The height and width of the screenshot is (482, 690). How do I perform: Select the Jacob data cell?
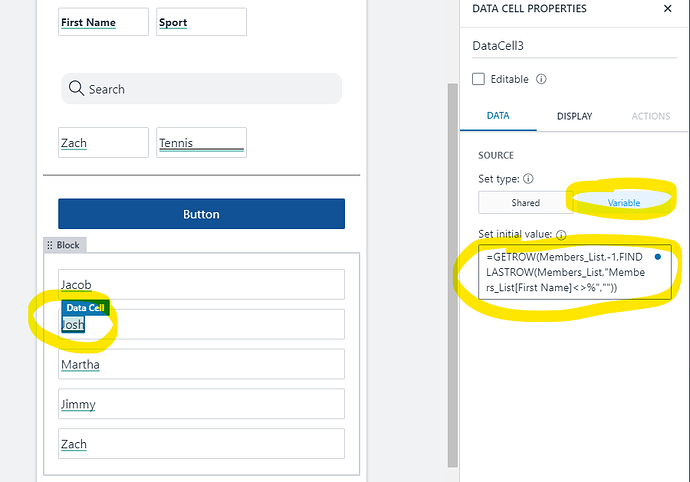201,285
